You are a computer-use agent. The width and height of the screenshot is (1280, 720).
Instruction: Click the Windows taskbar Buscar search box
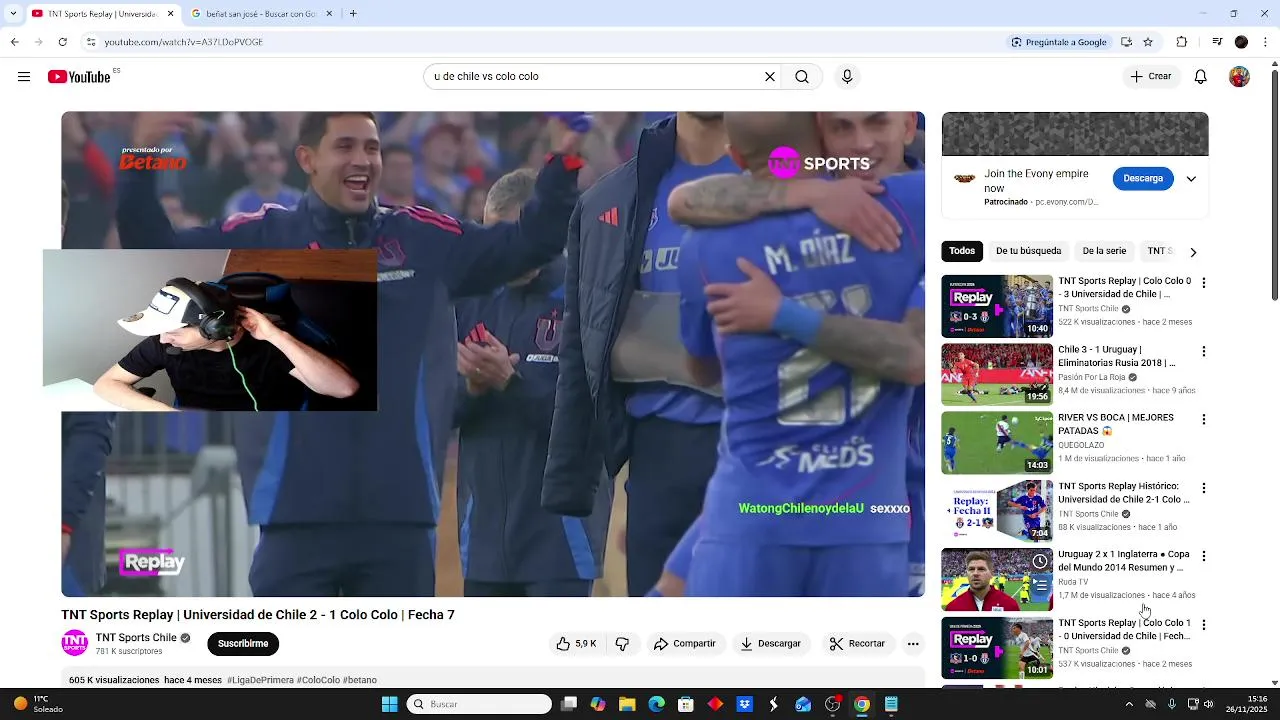[480, 704]
